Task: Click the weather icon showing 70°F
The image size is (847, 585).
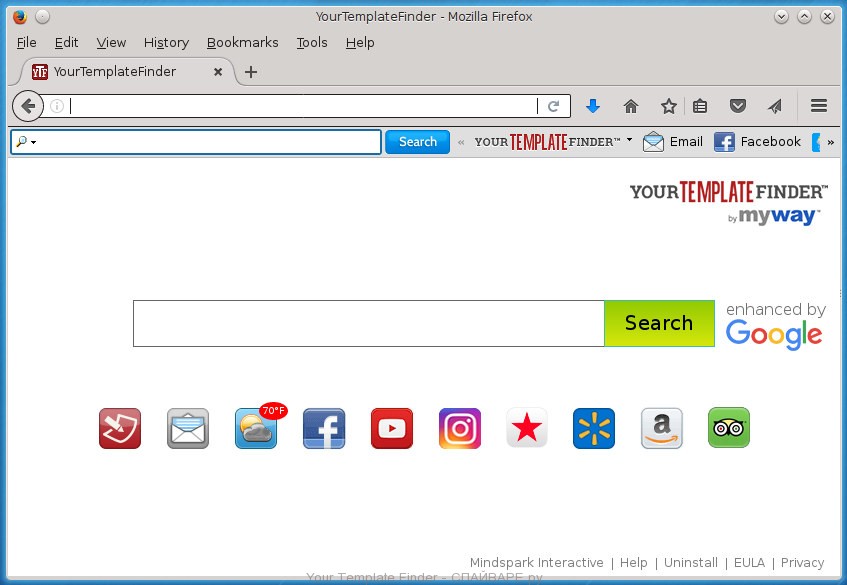Action: [257, 428]
